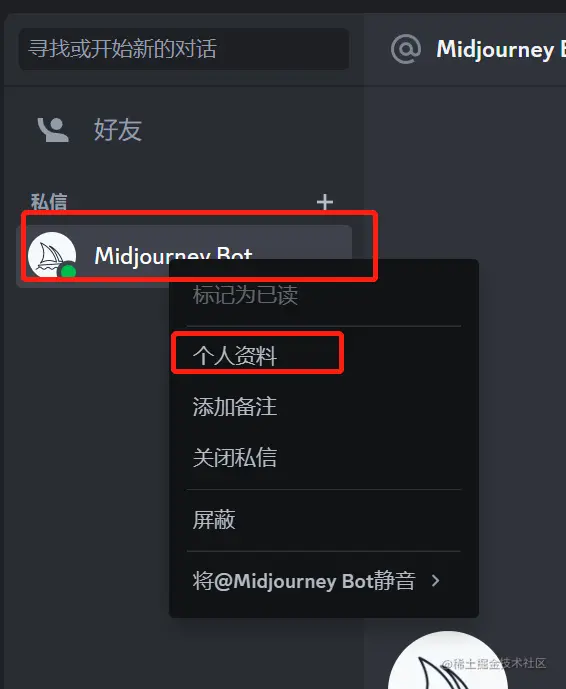Click the green online status dot
This screenshot has height=689, width=566.
pyautogui.click(x=68, y=272)
